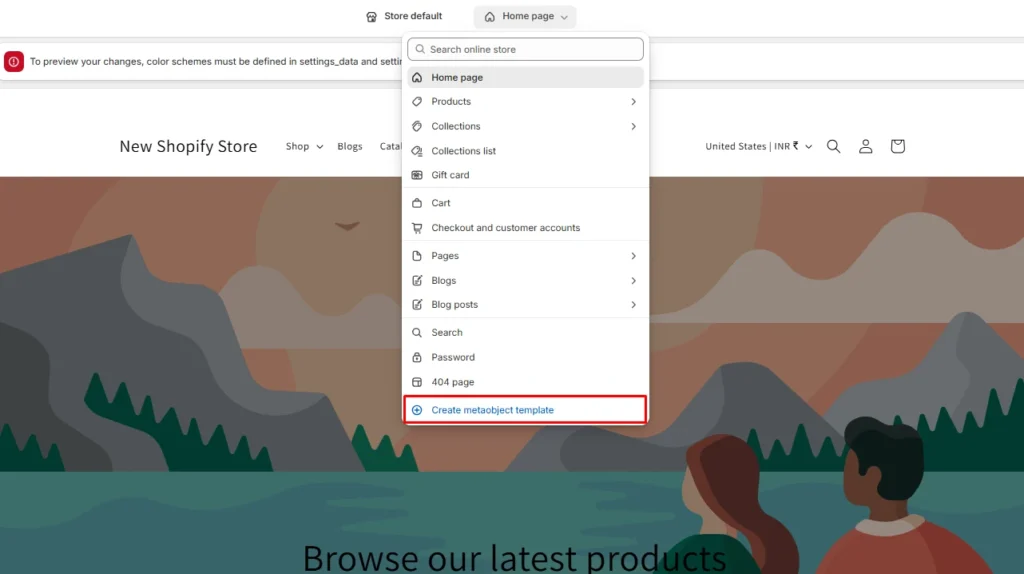The image size is (1024, 574).
Task: Click the Search magnifier icon in menu
Action: [417, 333]
